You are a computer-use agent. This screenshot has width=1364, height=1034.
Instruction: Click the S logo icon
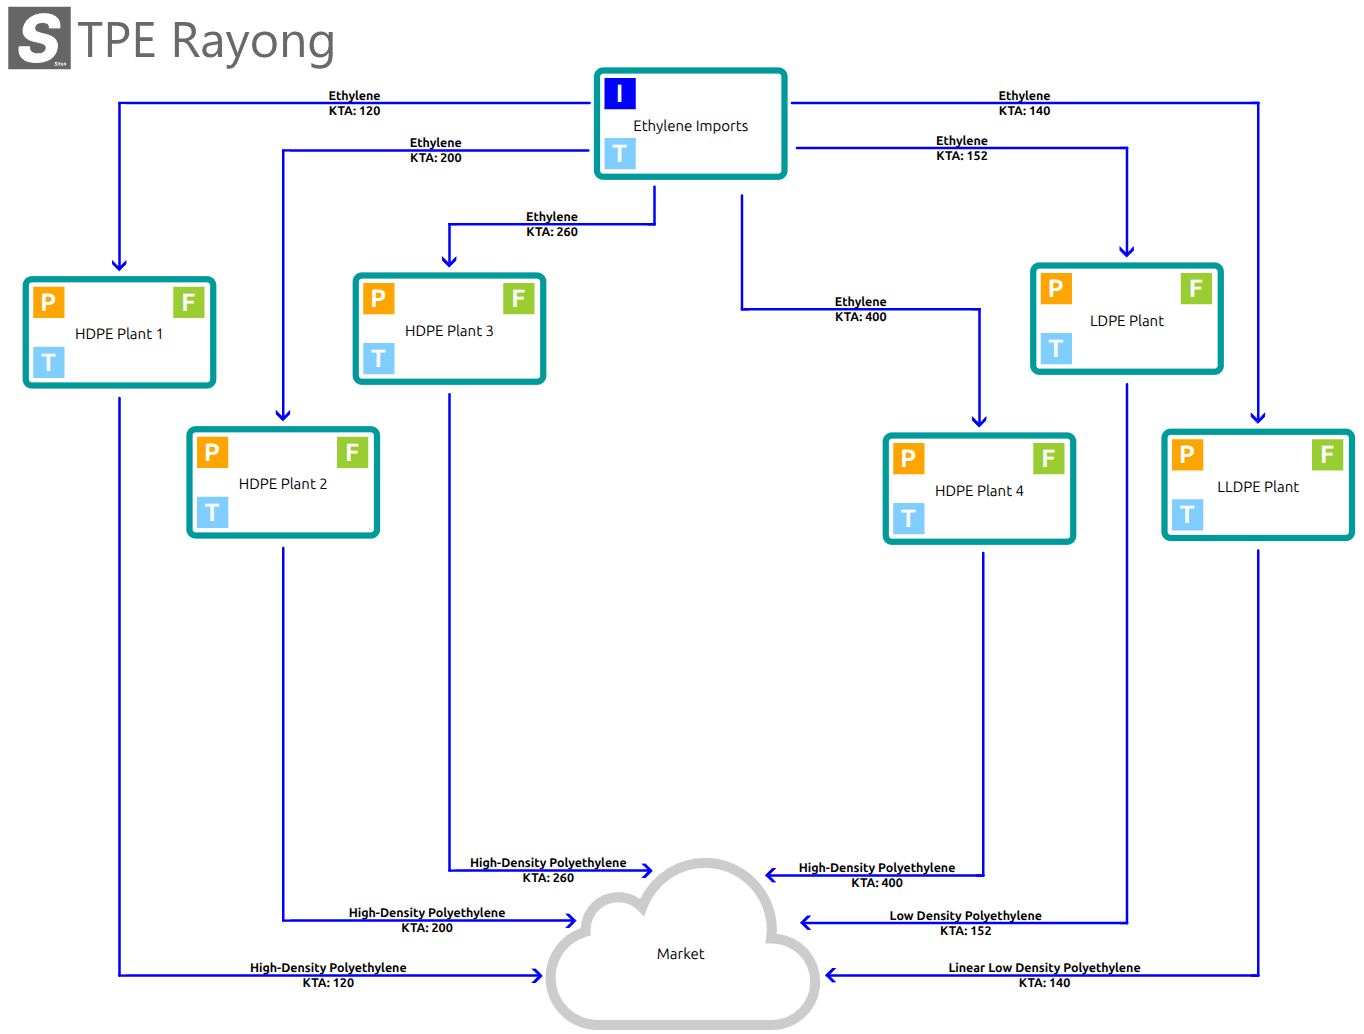click(x=39, y=38)
